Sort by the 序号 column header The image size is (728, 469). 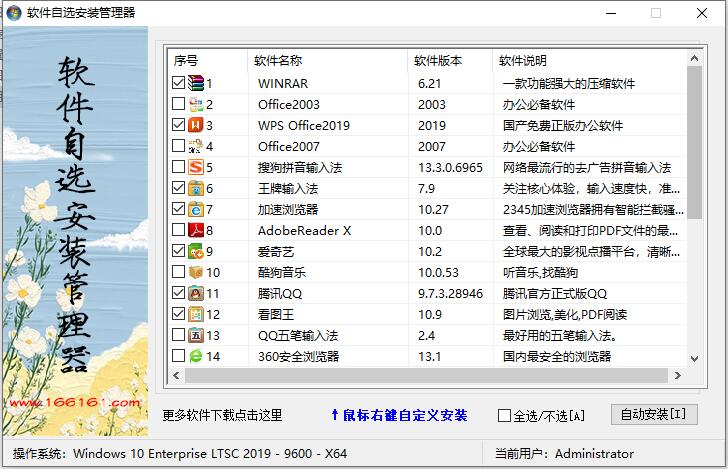point(207,60)
